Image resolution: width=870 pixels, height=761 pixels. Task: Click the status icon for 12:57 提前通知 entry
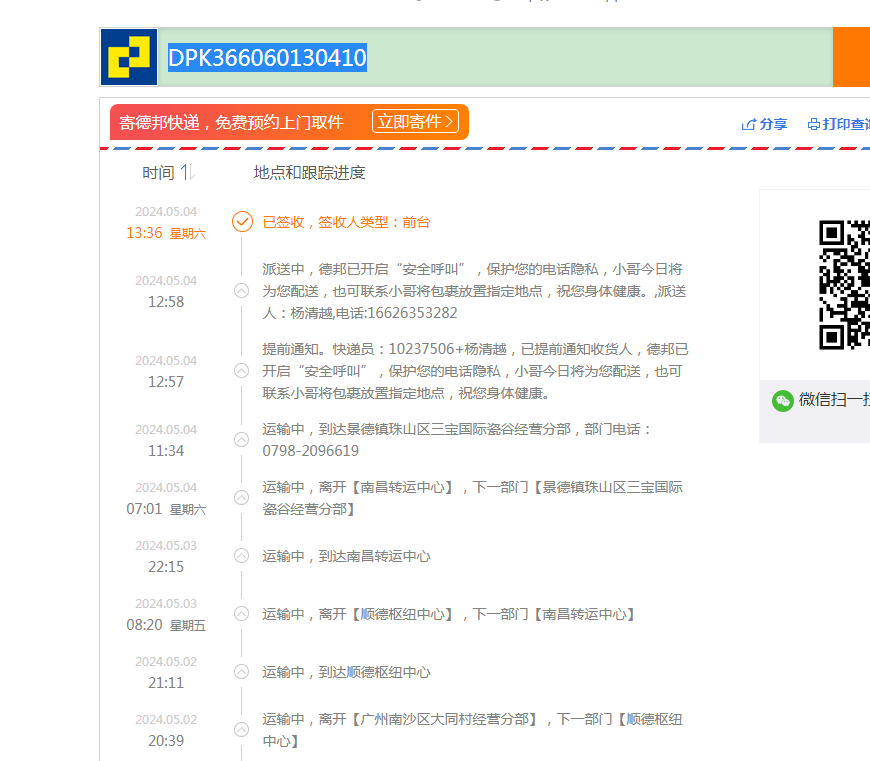[241, 371]
